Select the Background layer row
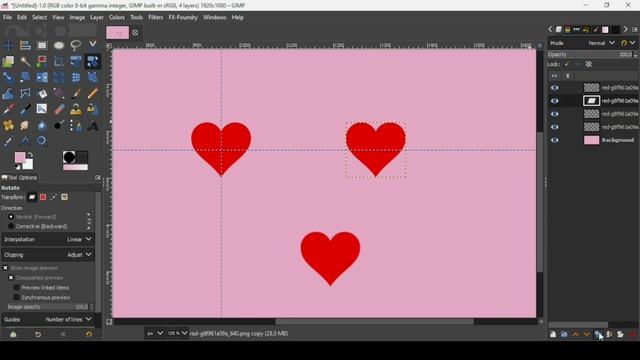 (x=593, y=140)
